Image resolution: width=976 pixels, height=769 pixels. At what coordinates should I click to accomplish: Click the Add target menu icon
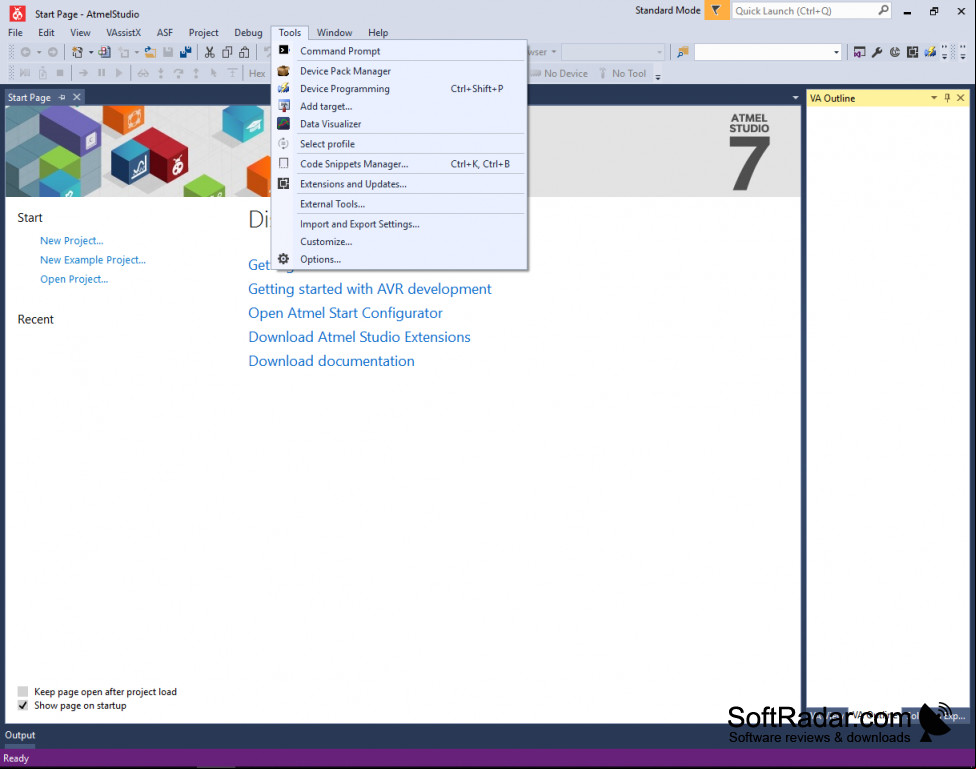point(284,106)
